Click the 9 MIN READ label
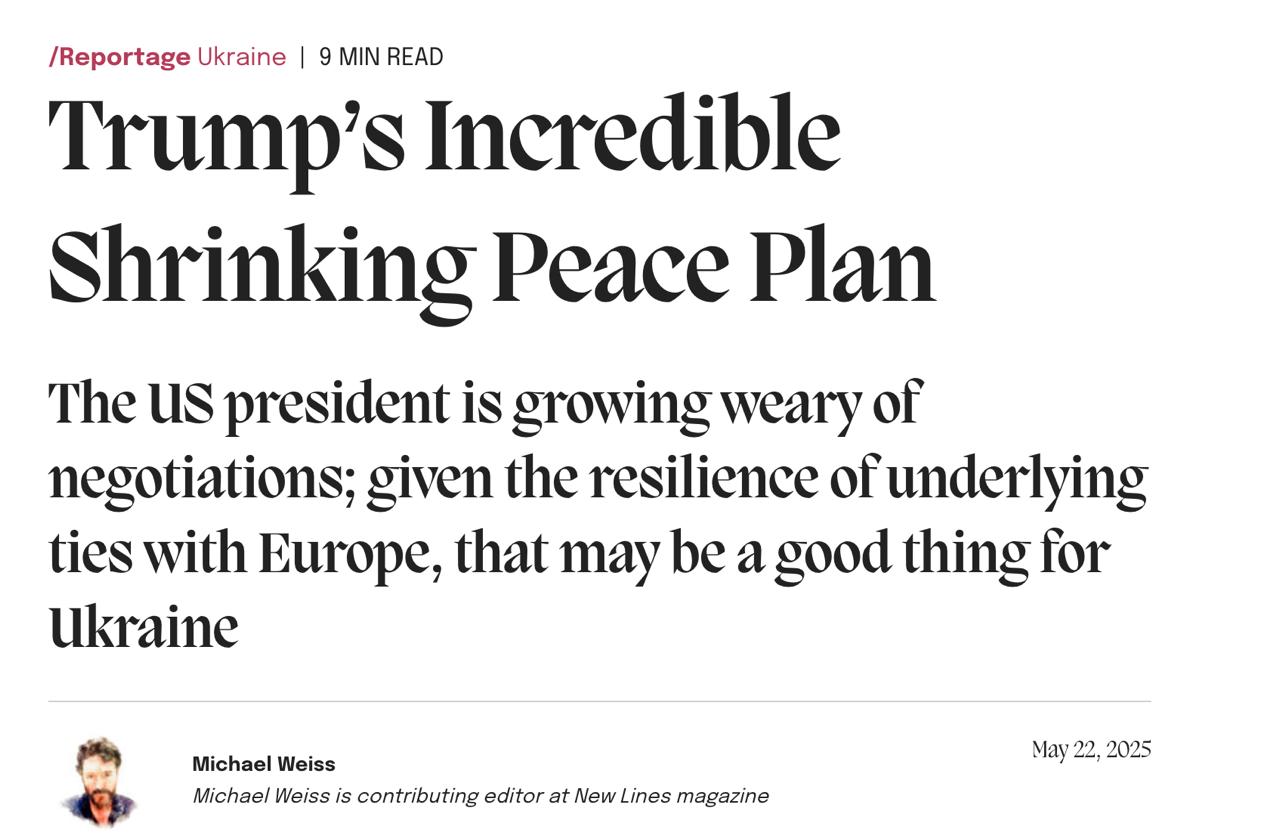Viewport: 1280px width, 836px height. (381, 57)
